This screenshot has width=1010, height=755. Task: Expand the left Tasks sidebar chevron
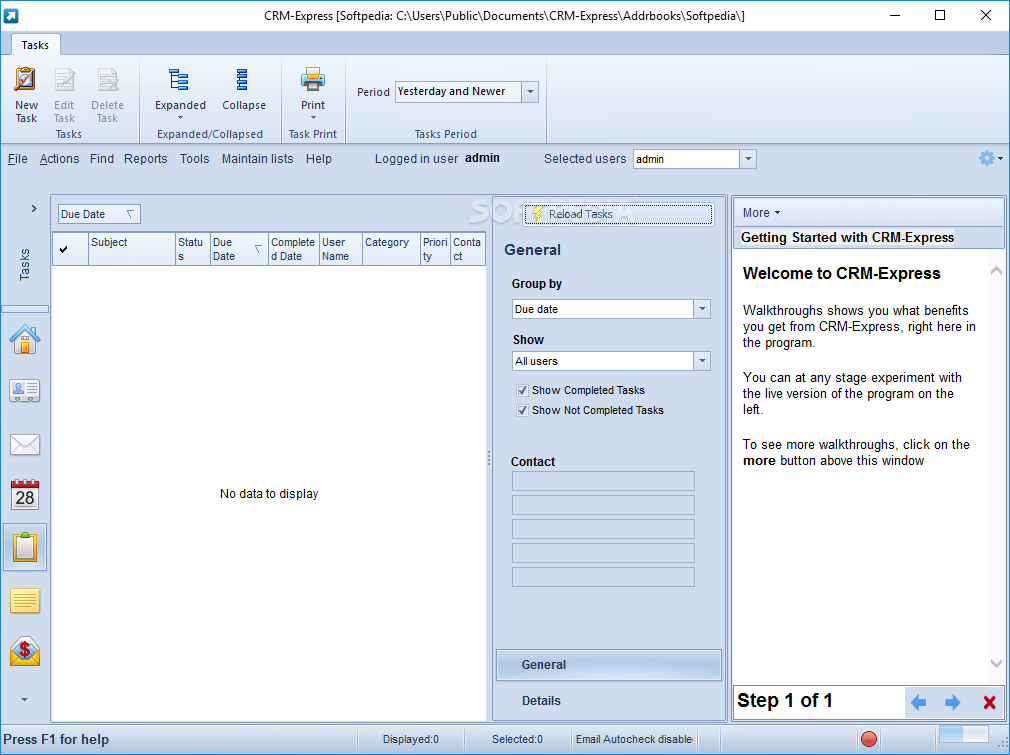(34, 209)
